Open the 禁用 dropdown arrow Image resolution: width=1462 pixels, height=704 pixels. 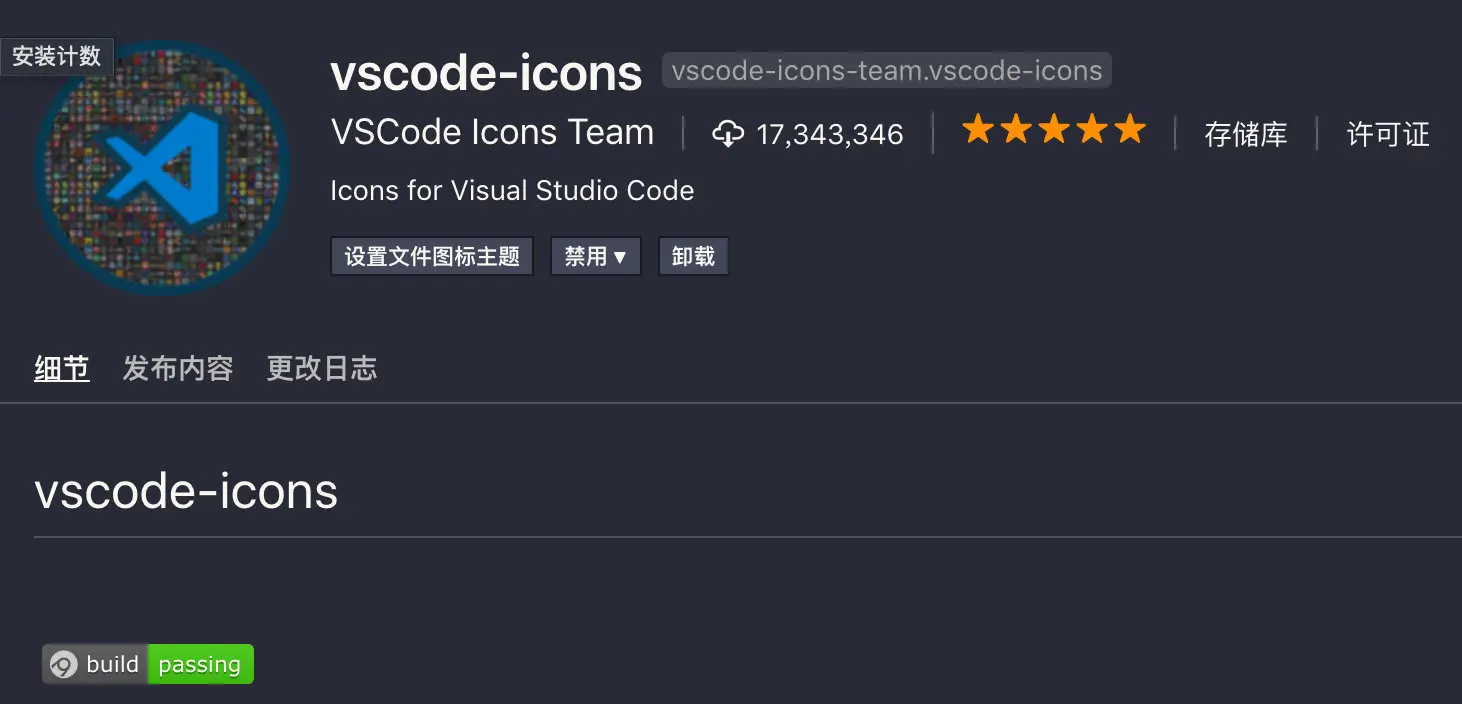tap(620, 256)
